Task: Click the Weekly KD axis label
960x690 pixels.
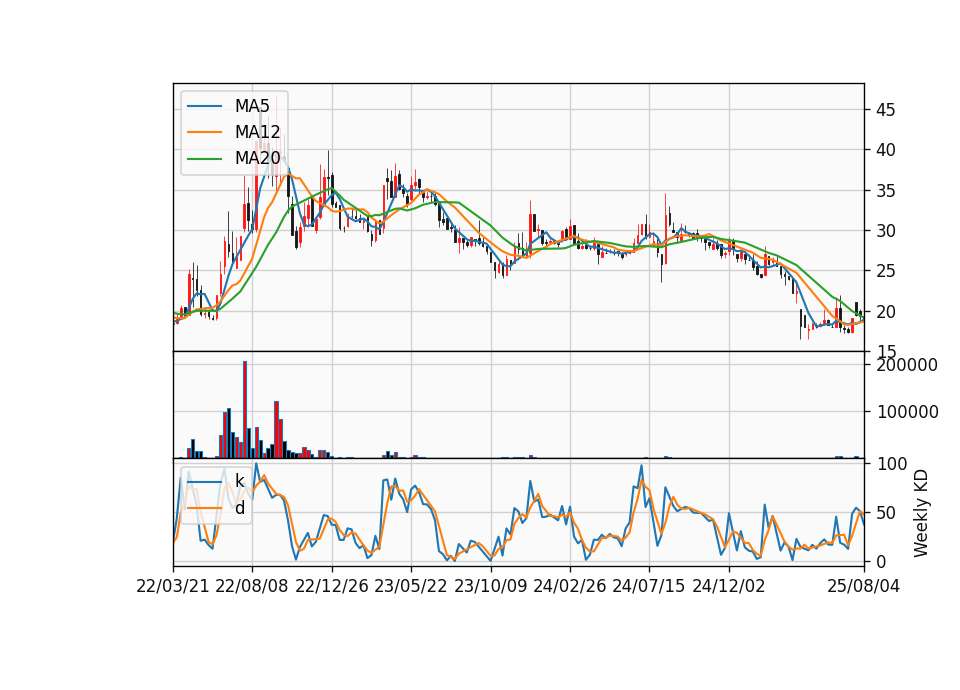Action: pos(921,513)
